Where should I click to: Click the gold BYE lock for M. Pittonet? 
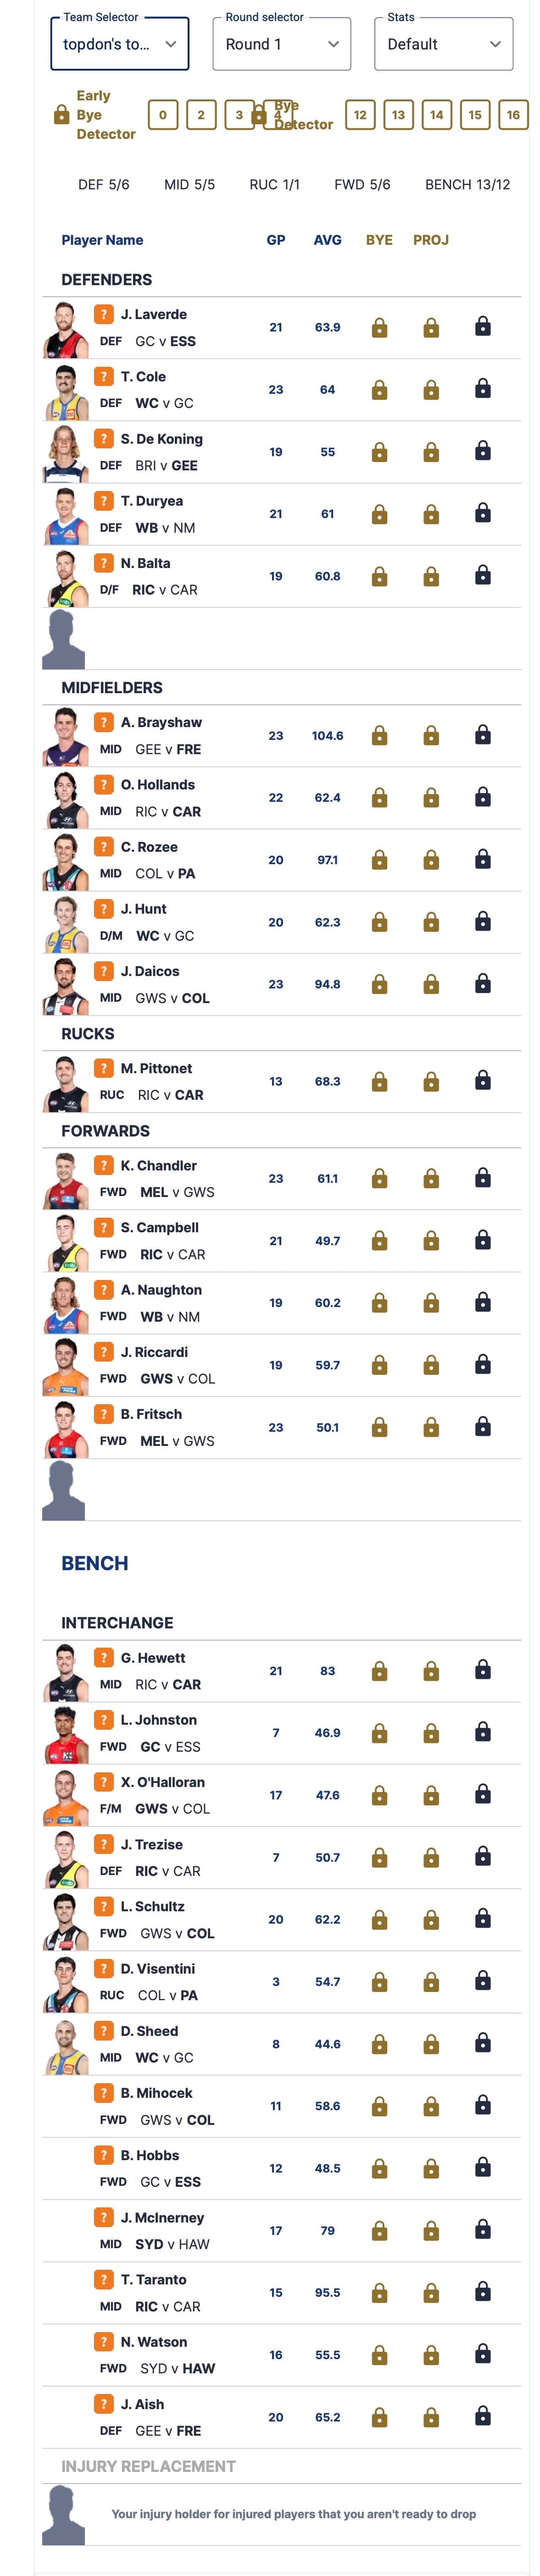pyautogui.click(x=379, y=1082)
